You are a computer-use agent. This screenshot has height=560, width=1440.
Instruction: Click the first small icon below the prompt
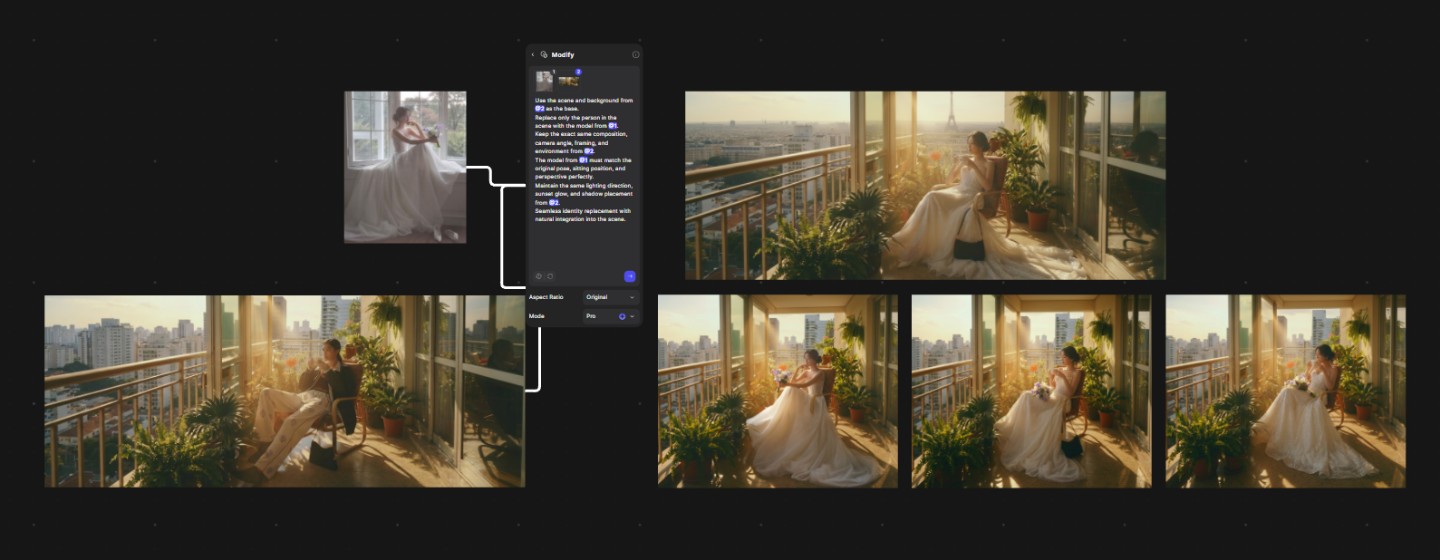(x=539, y=276)
